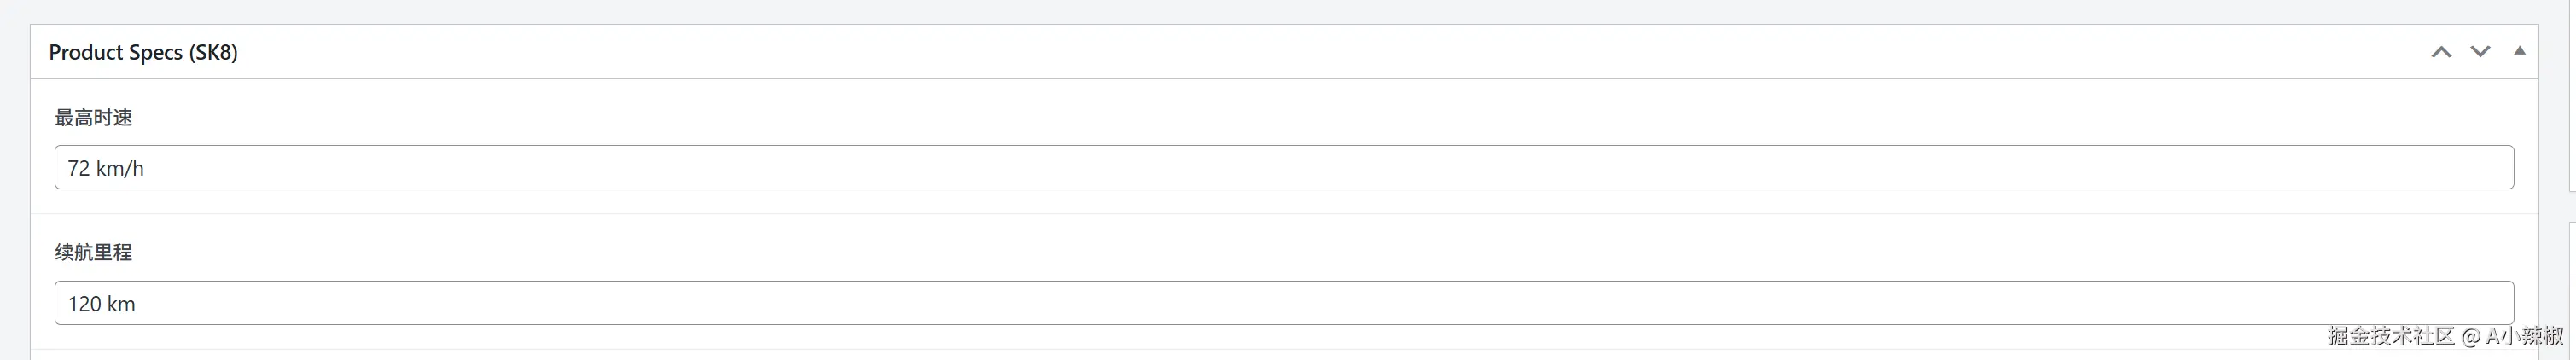Focus the 最高时速 input field

(1284, 168)
